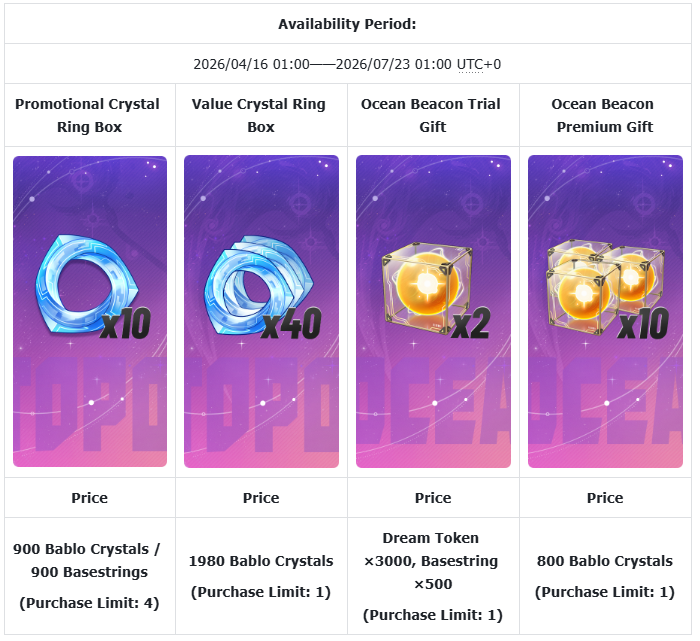
Task: Click the 800 Bablo Crystals price text
Action: (x=605, y=561)
